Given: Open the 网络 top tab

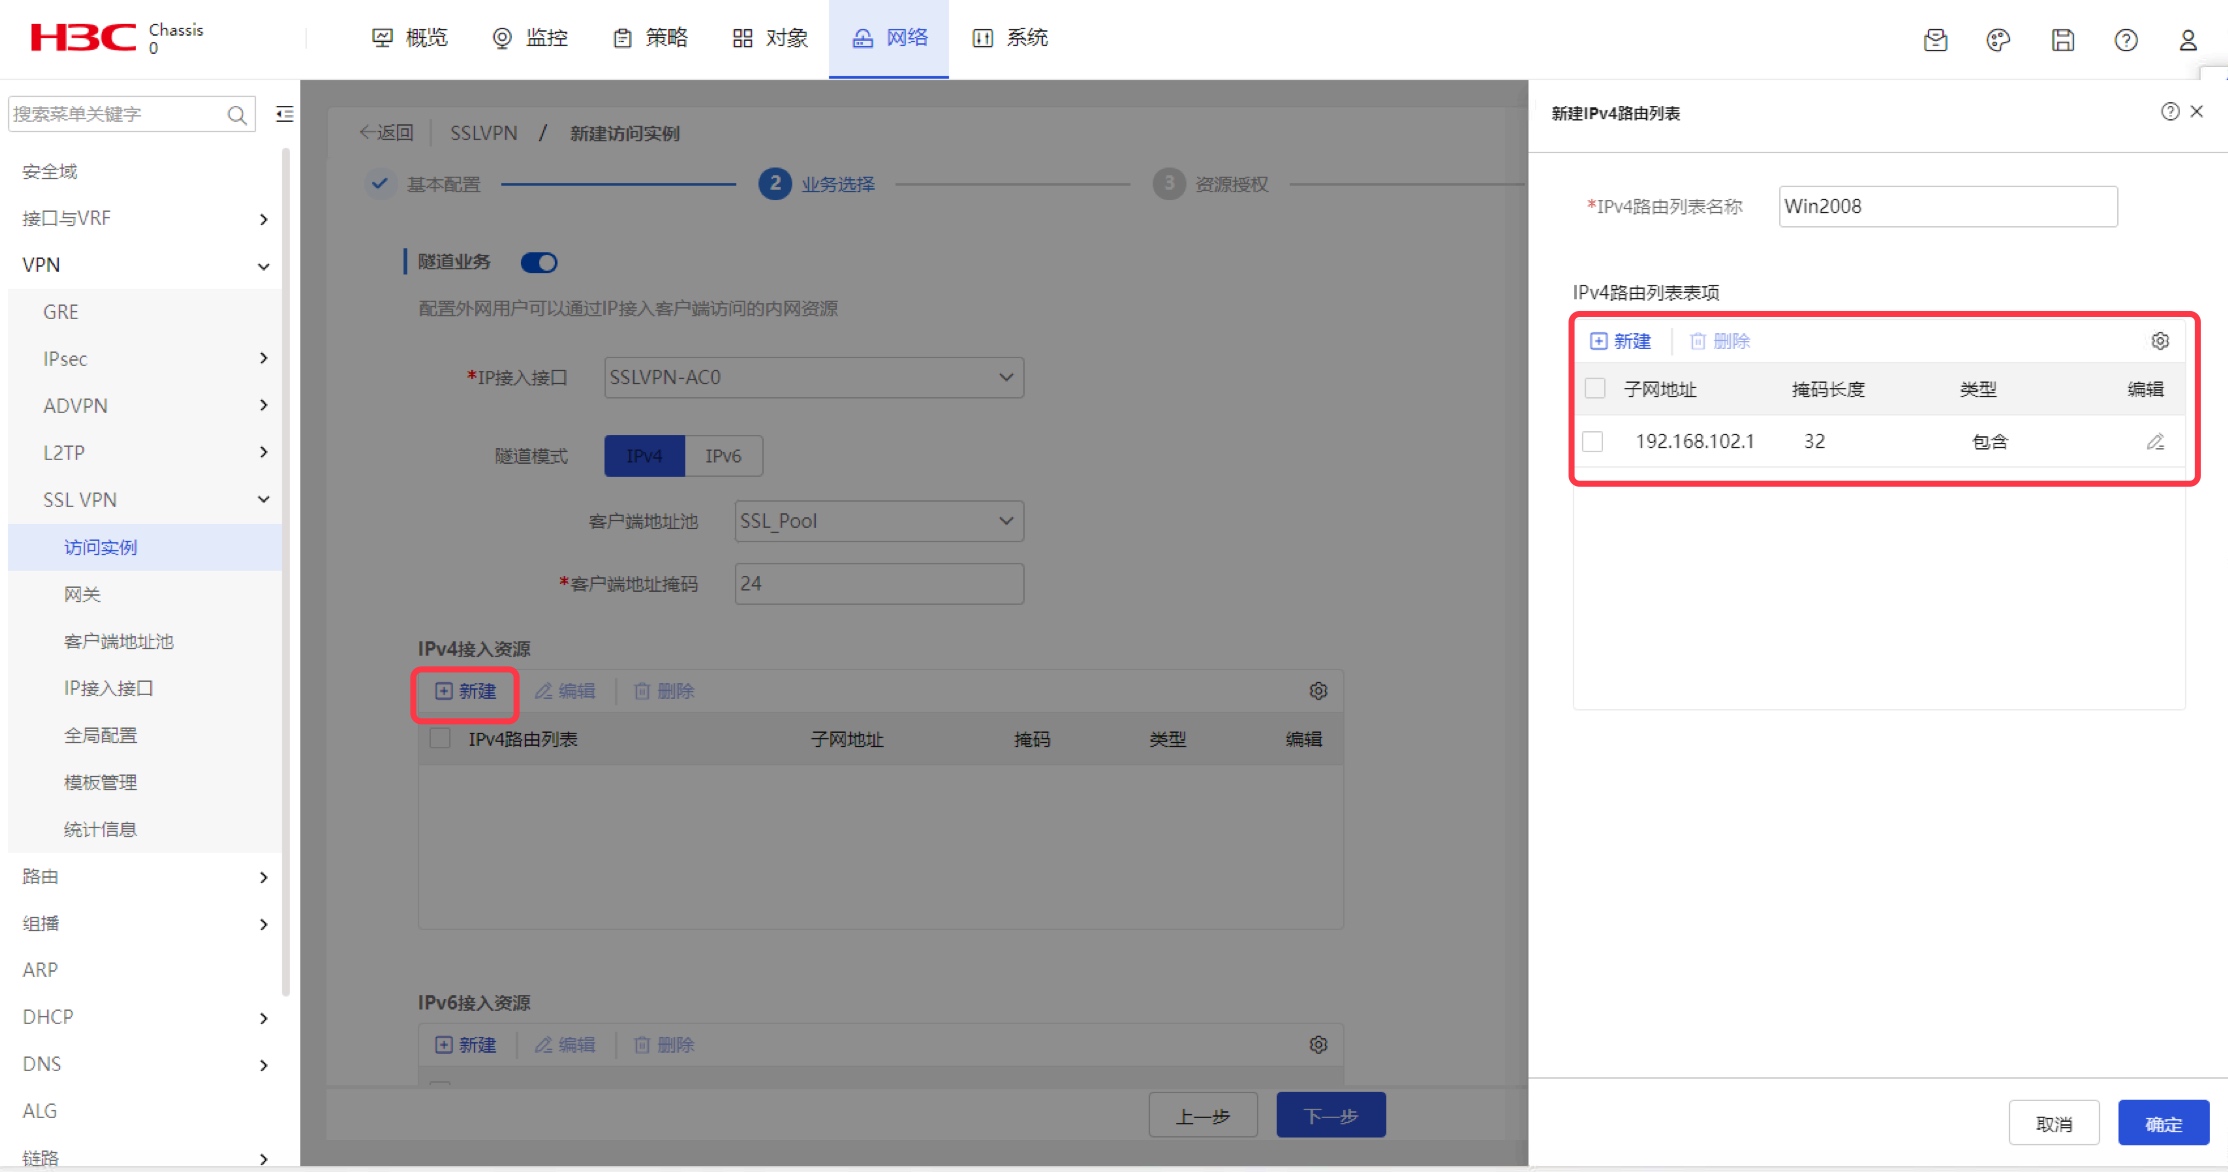Looking at the screenshot, I should (x=889, y=38).
